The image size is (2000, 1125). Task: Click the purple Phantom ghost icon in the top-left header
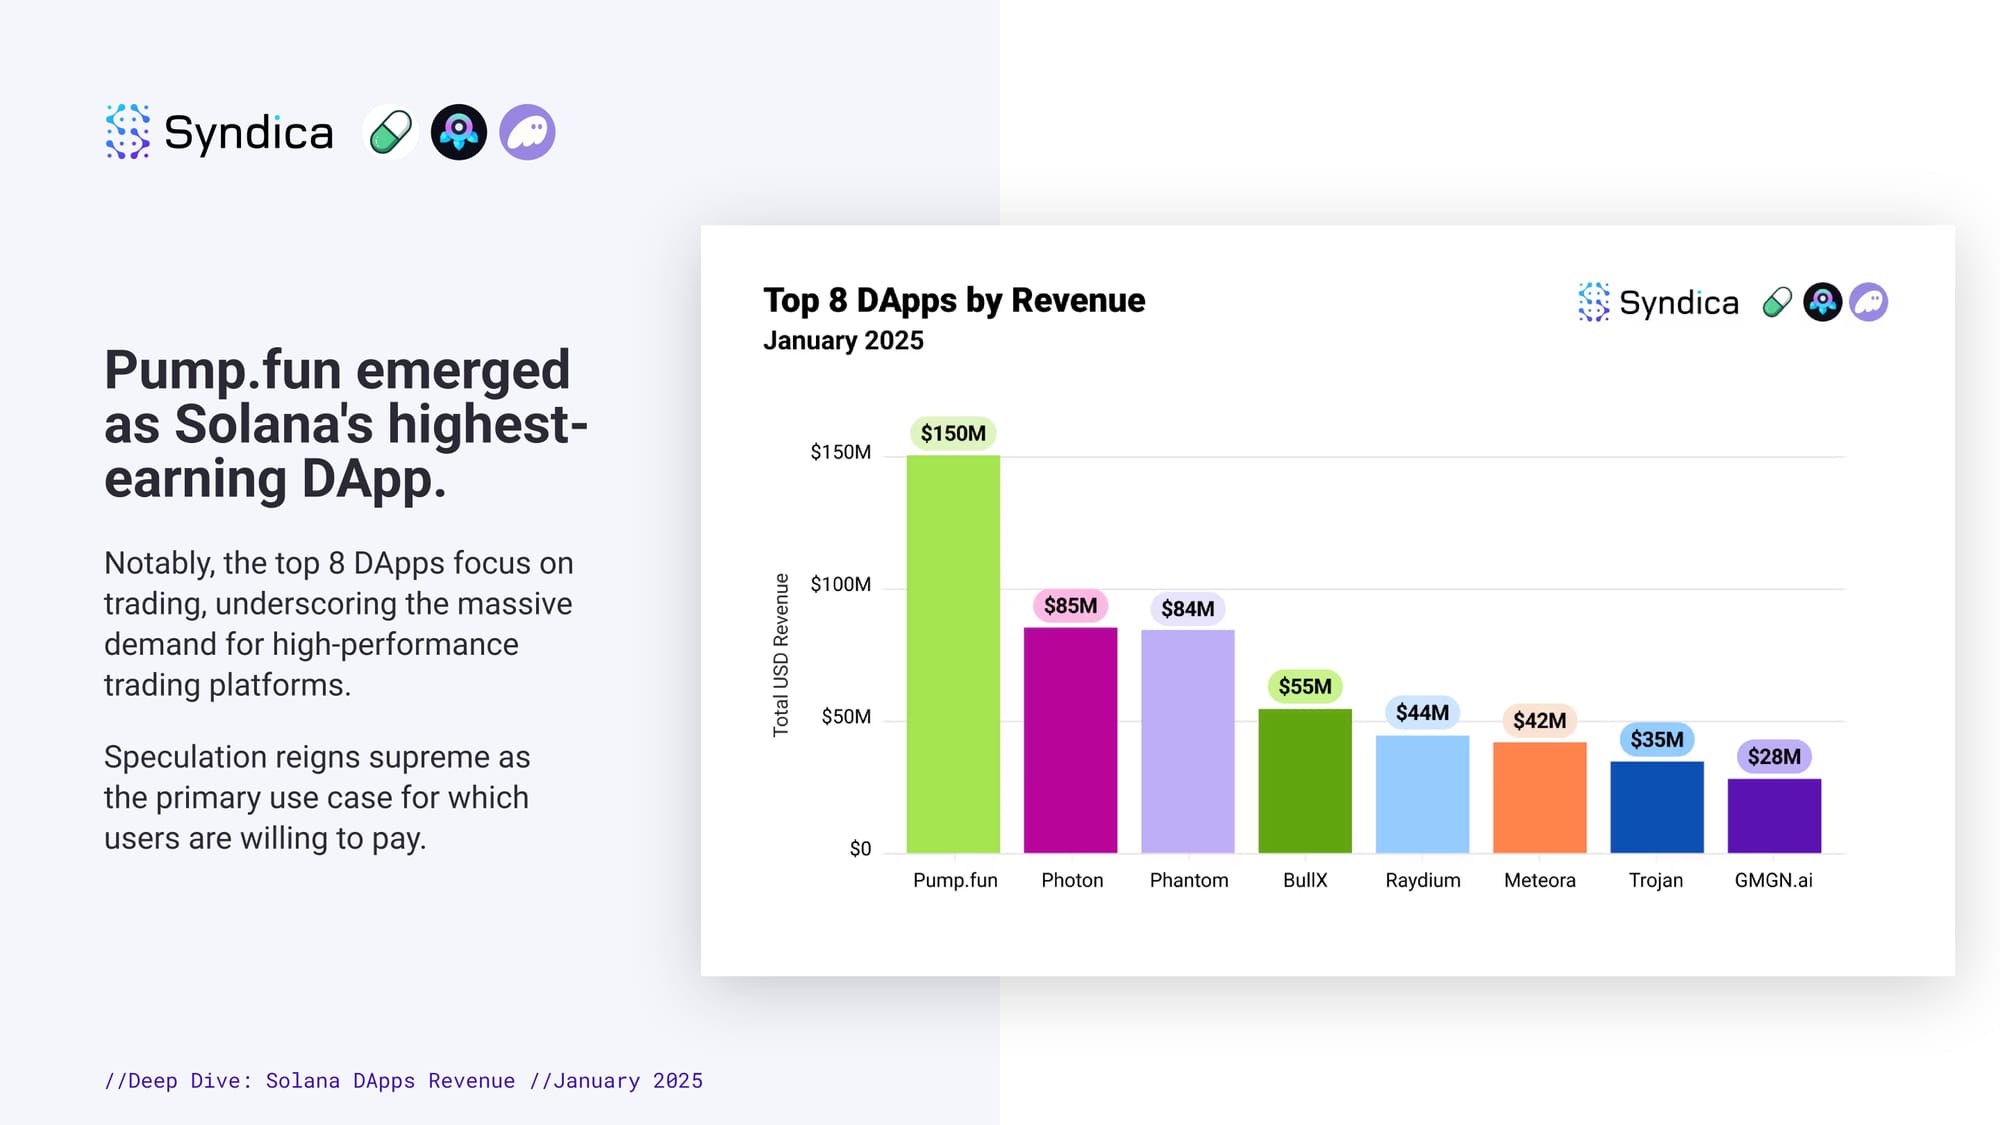tap(527, 132)
